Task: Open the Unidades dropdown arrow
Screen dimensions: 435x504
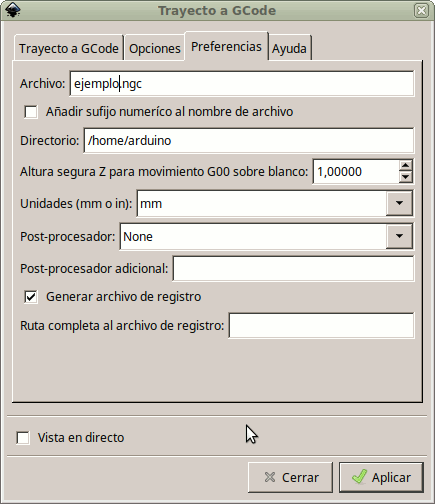Action: coord(399,203)
